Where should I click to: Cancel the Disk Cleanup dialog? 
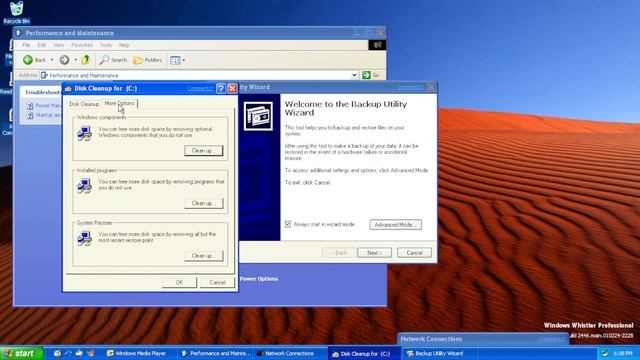(217, 282)
